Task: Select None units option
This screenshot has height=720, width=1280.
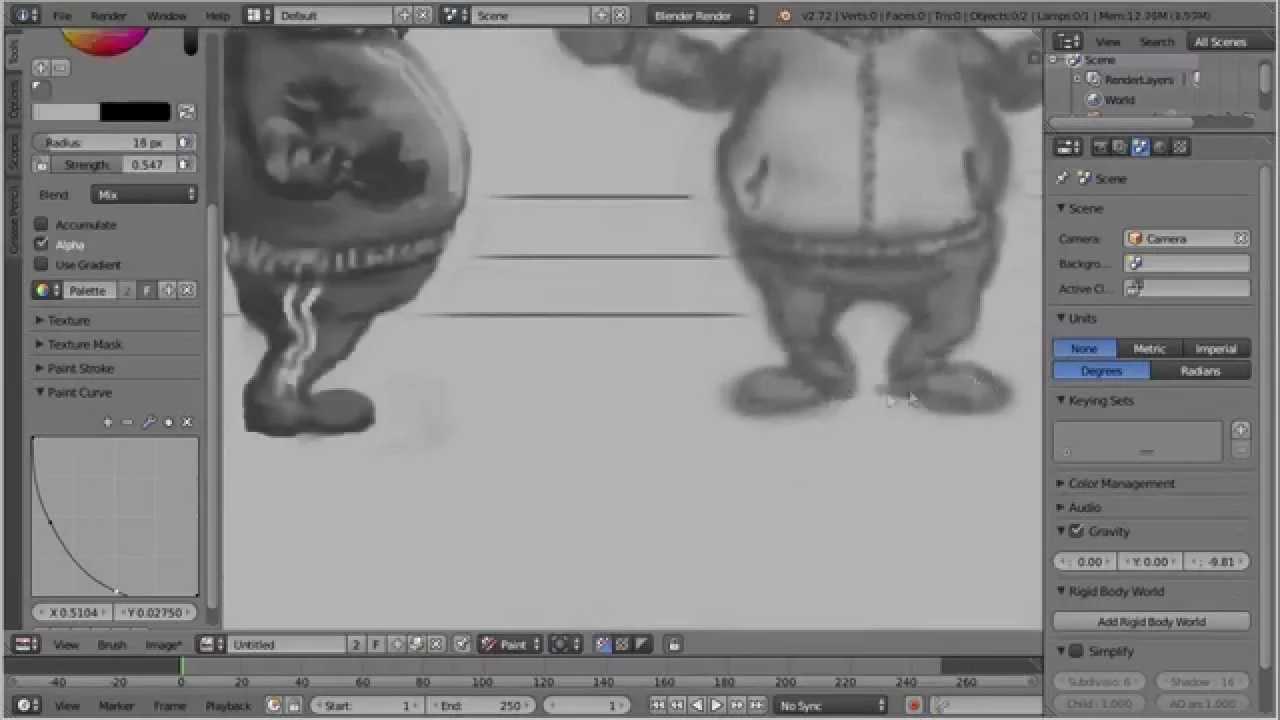Action: click(x=1084, y=349)
